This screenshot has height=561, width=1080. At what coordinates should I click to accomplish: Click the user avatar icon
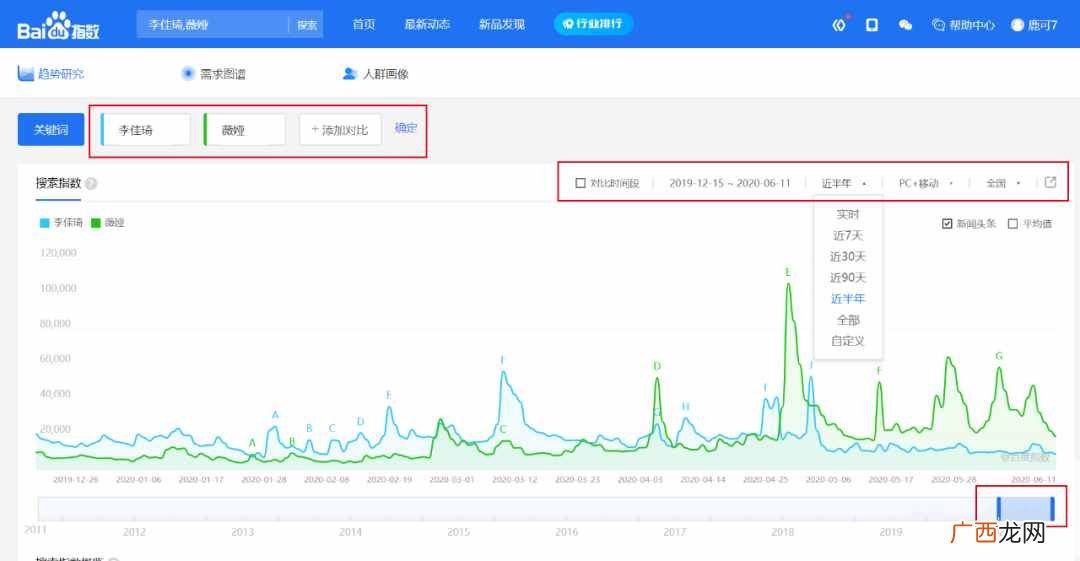pos(1017,25)
